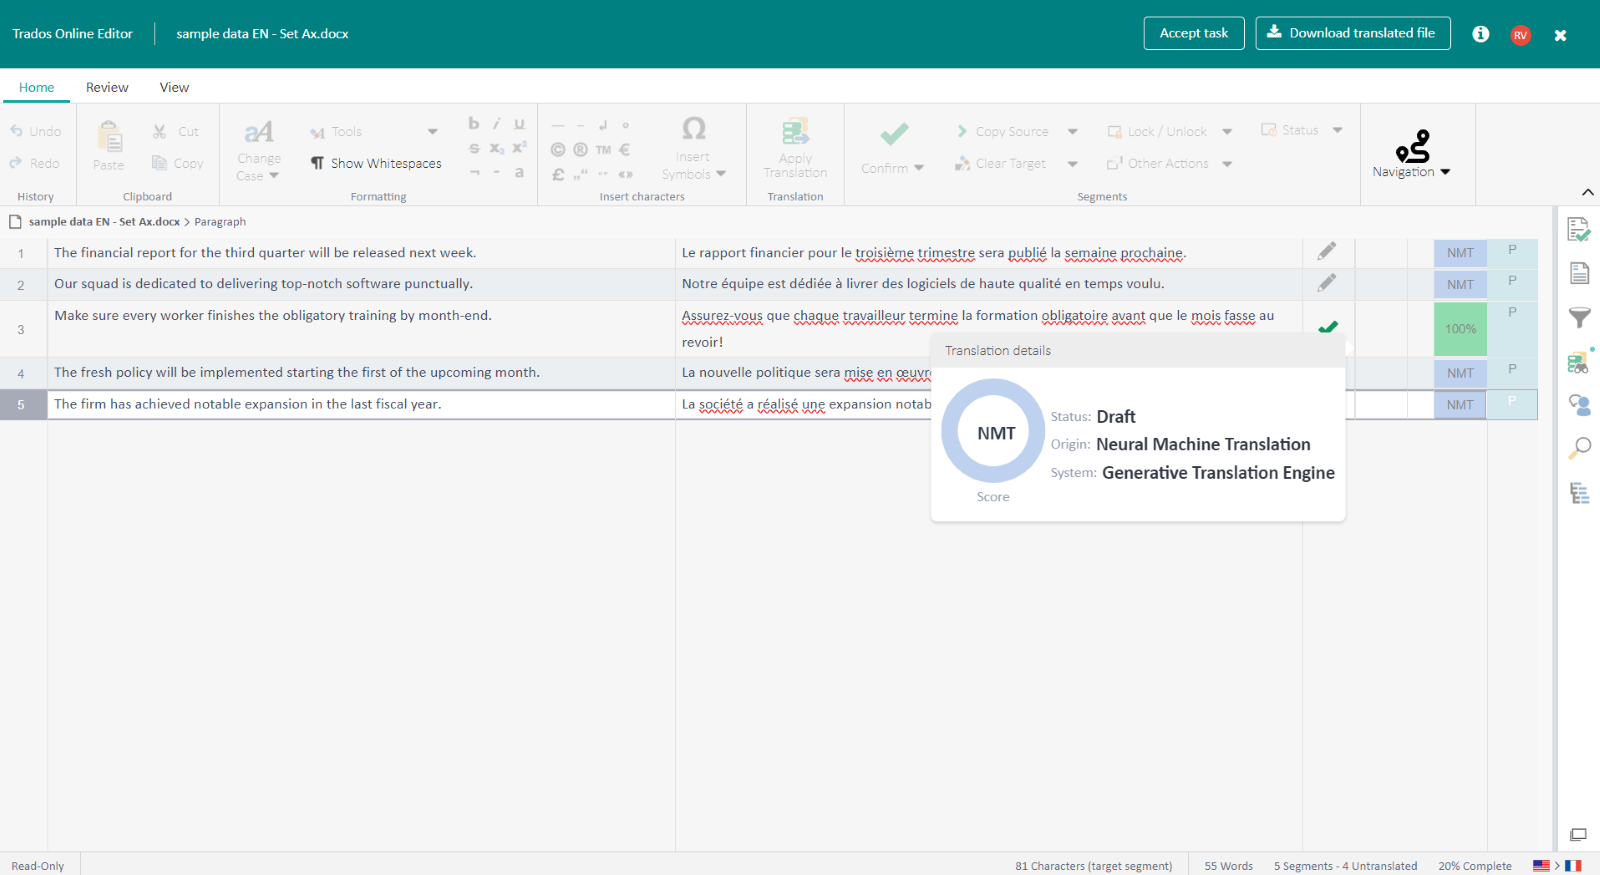Click the target text of segment 2
The height and width of the screenshot is (875, 1600).
[x=923, y=284]
